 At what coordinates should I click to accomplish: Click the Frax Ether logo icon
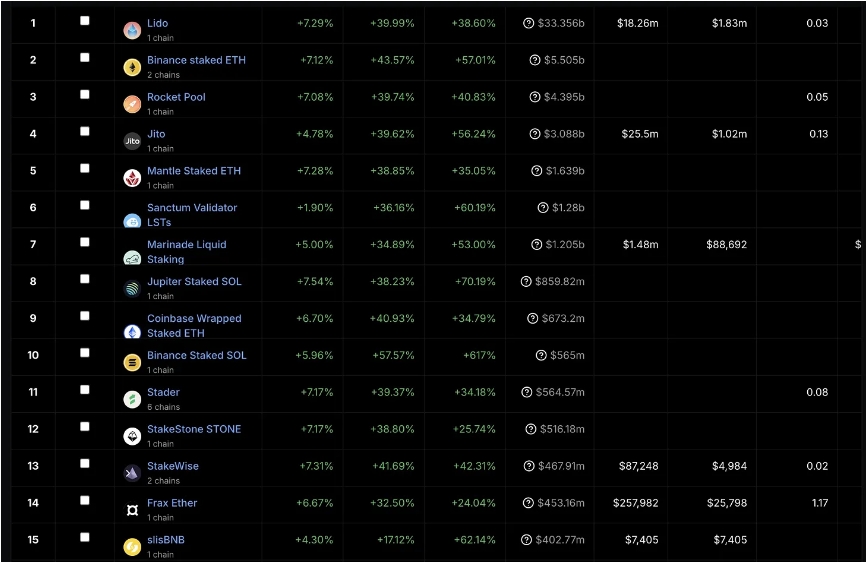point(132,511)
